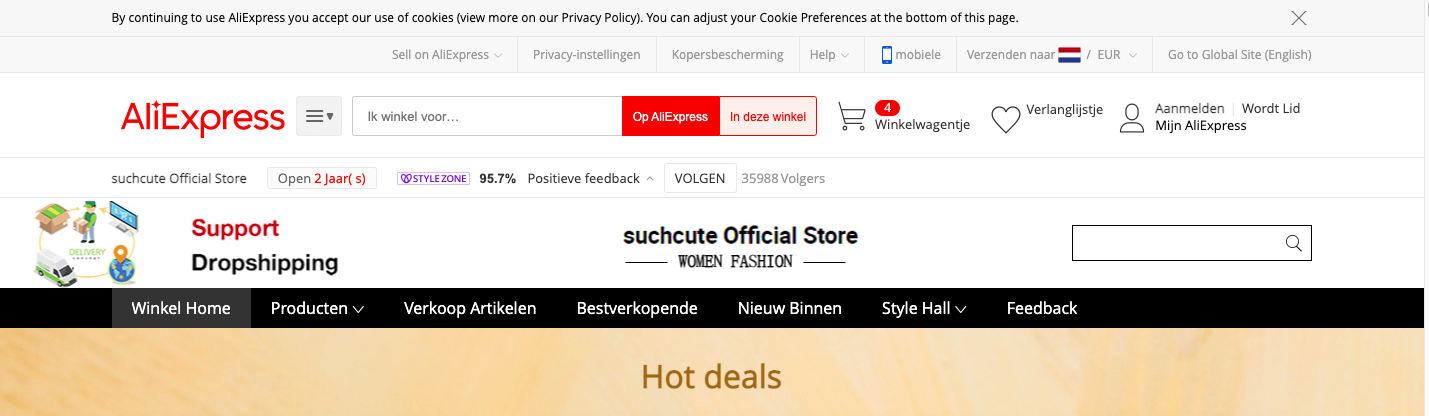Viewport: 1429px width, 416px height.
Task: Click the magnifier icon in store search
Action: point(1293,243)
